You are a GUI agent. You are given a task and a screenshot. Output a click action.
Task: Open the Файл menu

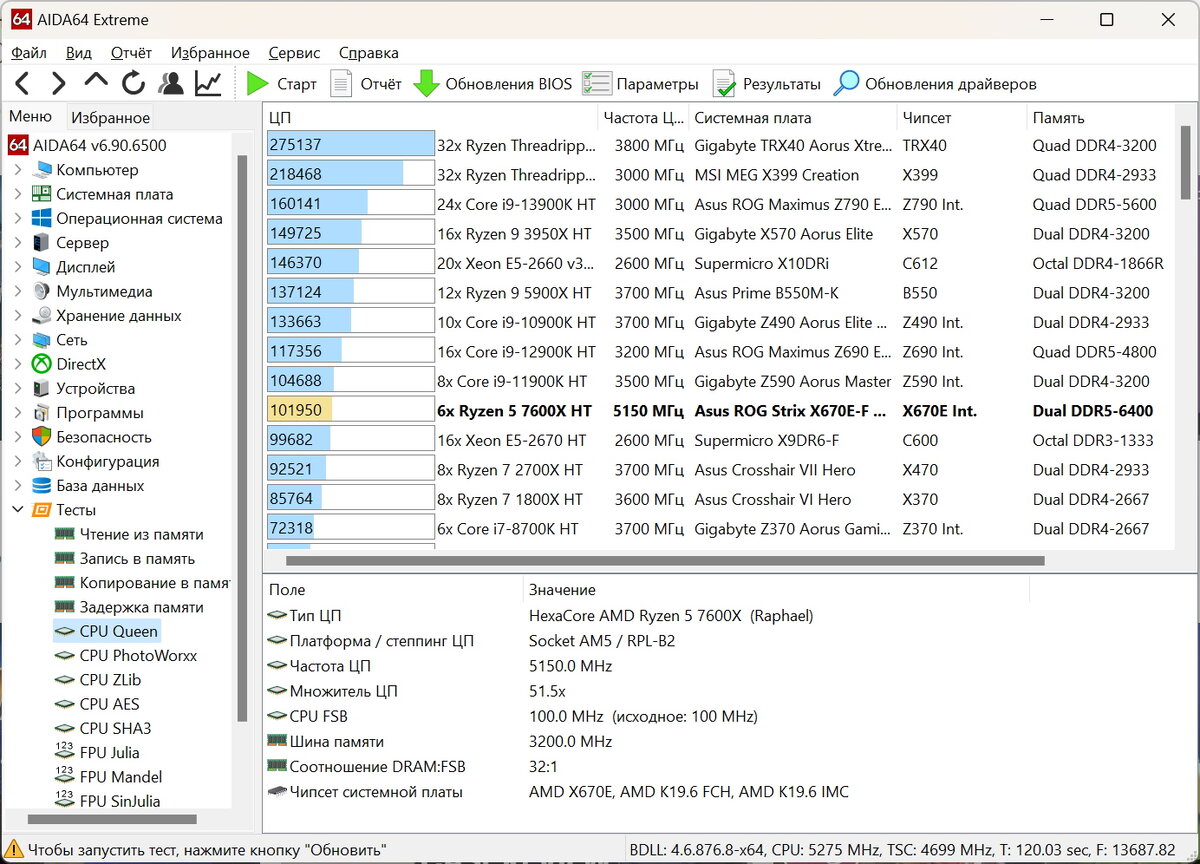29,53
